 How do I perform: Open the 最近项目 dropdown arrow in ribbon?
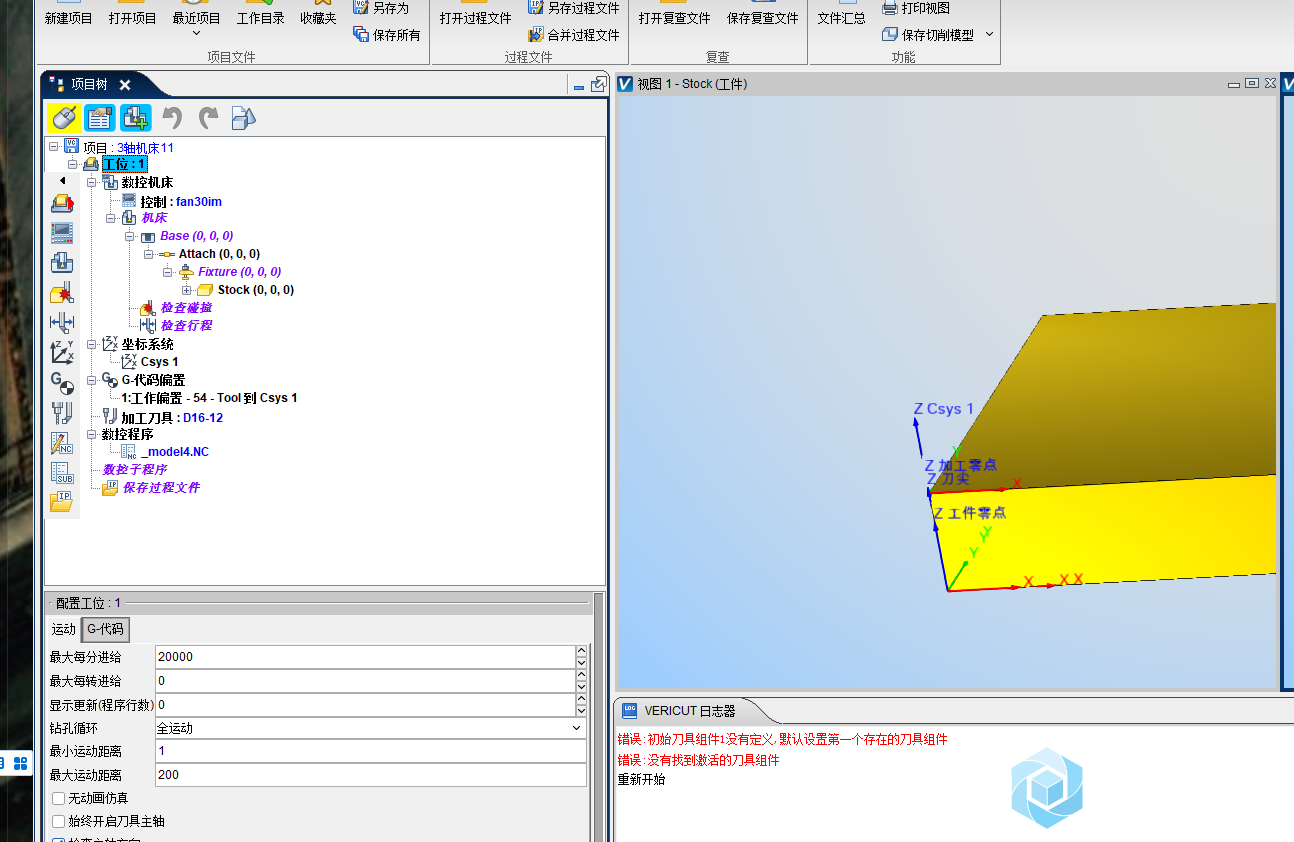(x=196, y=34)
